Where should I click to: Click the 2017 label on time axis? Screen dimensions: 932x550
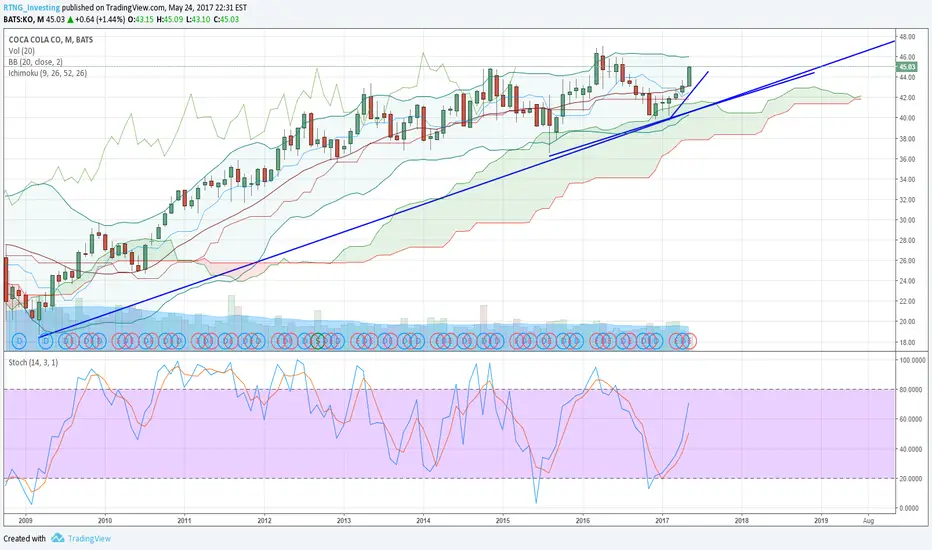coord(662,521)
